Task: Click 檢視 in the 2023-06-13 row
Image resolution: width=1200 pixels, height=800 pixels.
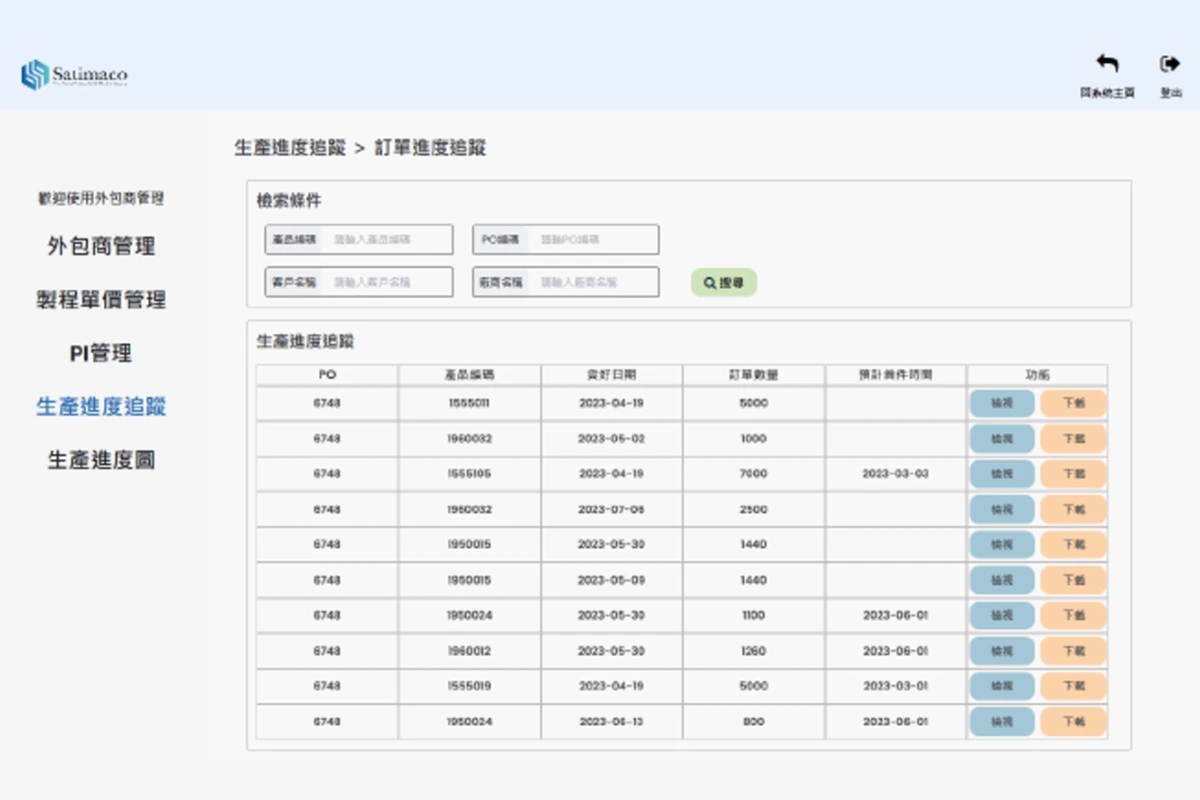Action: (x=1002, y=722)
